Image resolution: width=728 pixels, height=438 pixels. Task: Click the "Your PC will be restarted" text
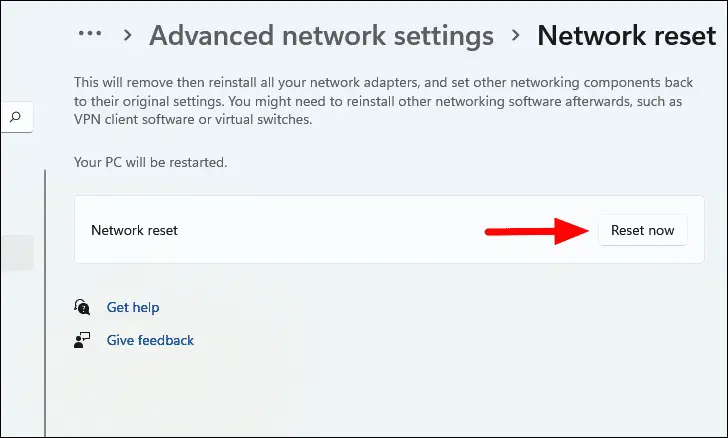(151, 161)
